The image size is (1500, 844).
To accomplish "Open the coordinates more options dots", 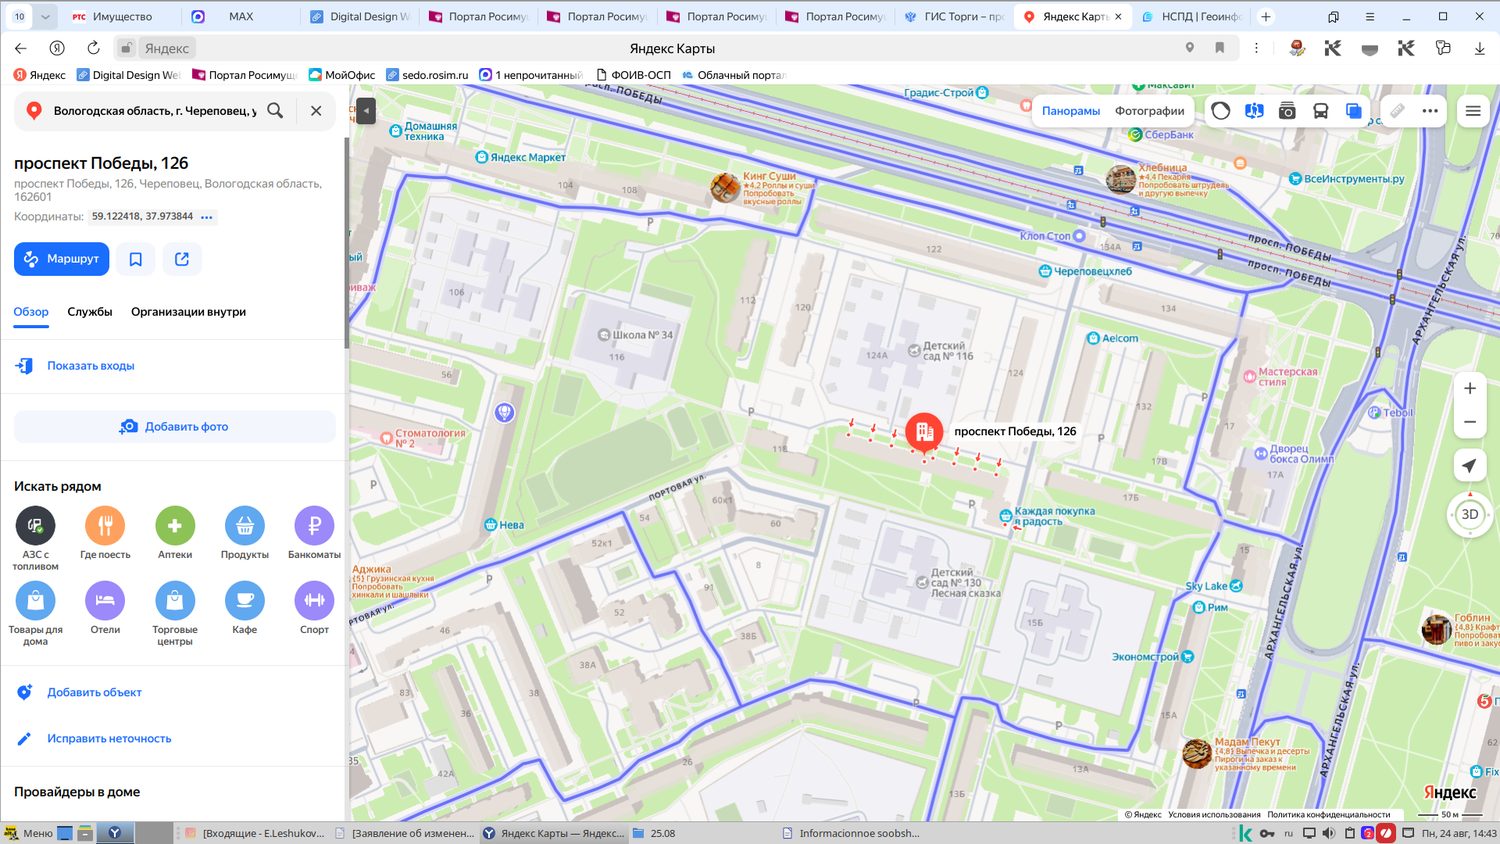I will point(207,217).
